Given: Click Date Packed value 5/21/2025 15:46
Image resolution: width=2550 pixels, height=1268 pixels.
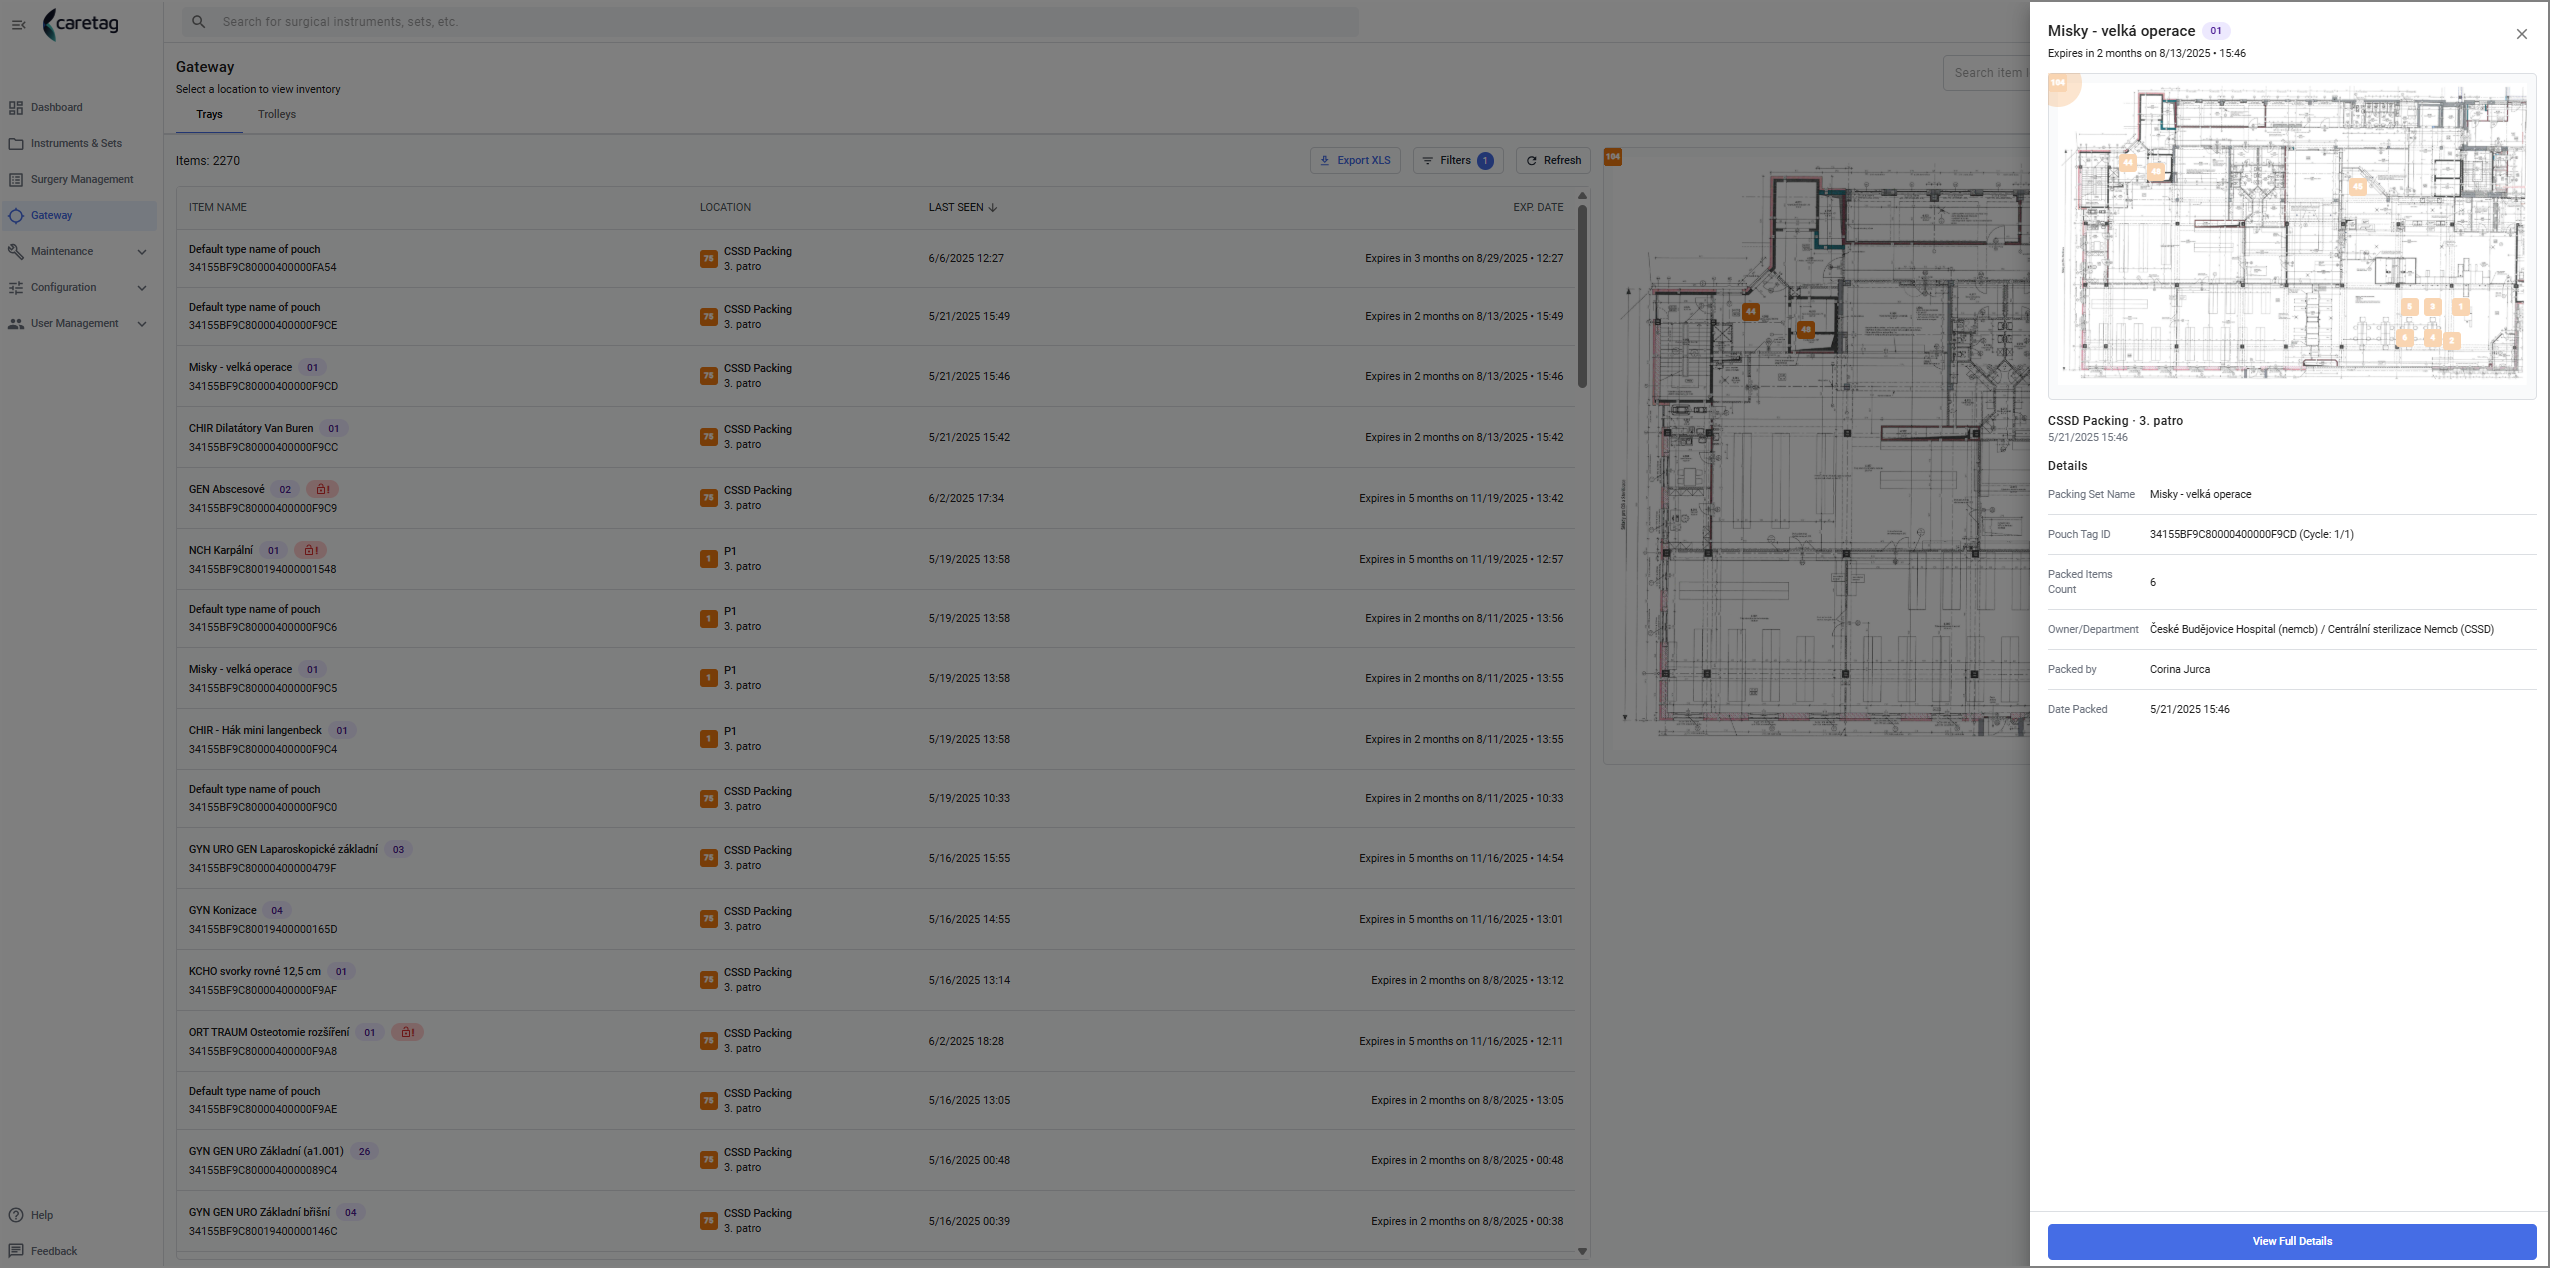Looking at the screenshot, I should [2189, 710].
